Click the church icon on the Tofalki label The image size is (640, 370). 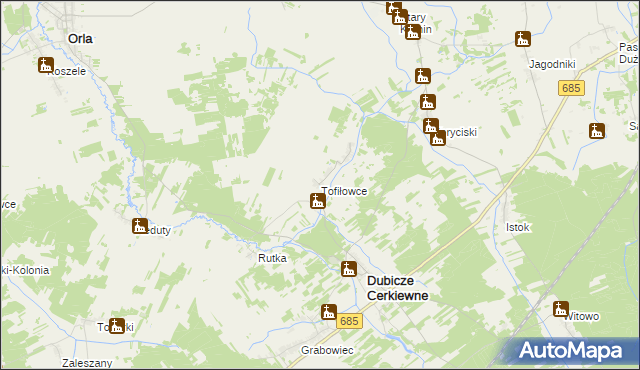coord(117,326)
